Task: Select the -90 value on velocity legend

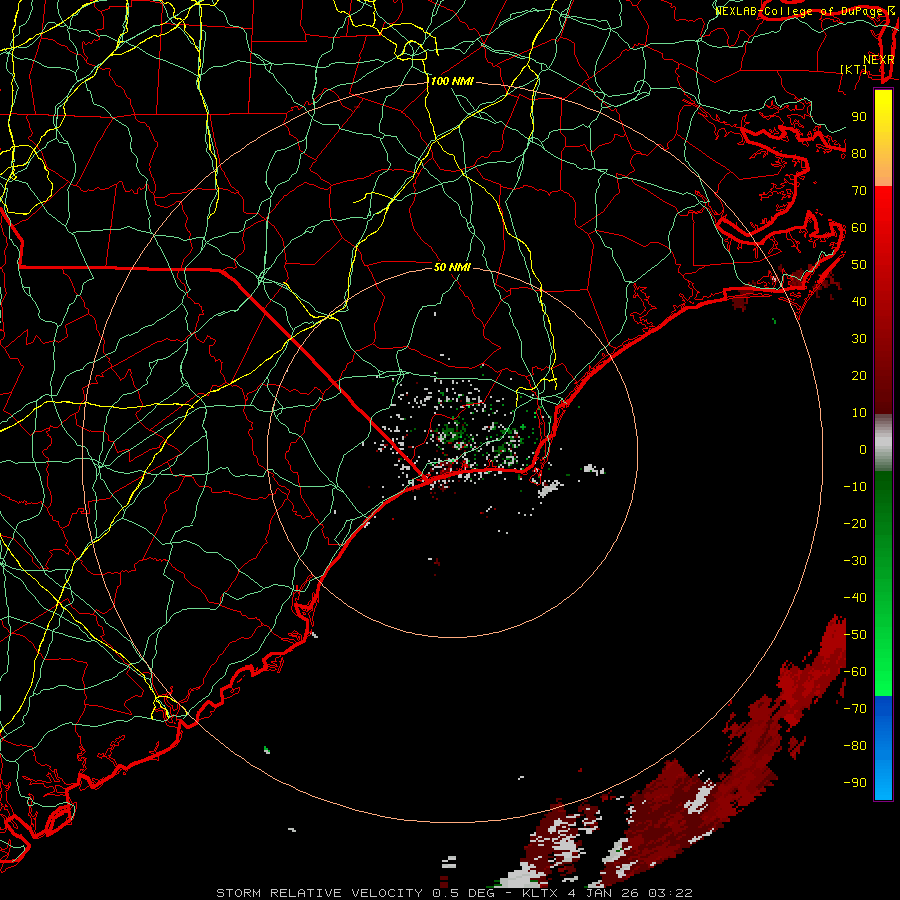Action: click(x=855, y=783)
